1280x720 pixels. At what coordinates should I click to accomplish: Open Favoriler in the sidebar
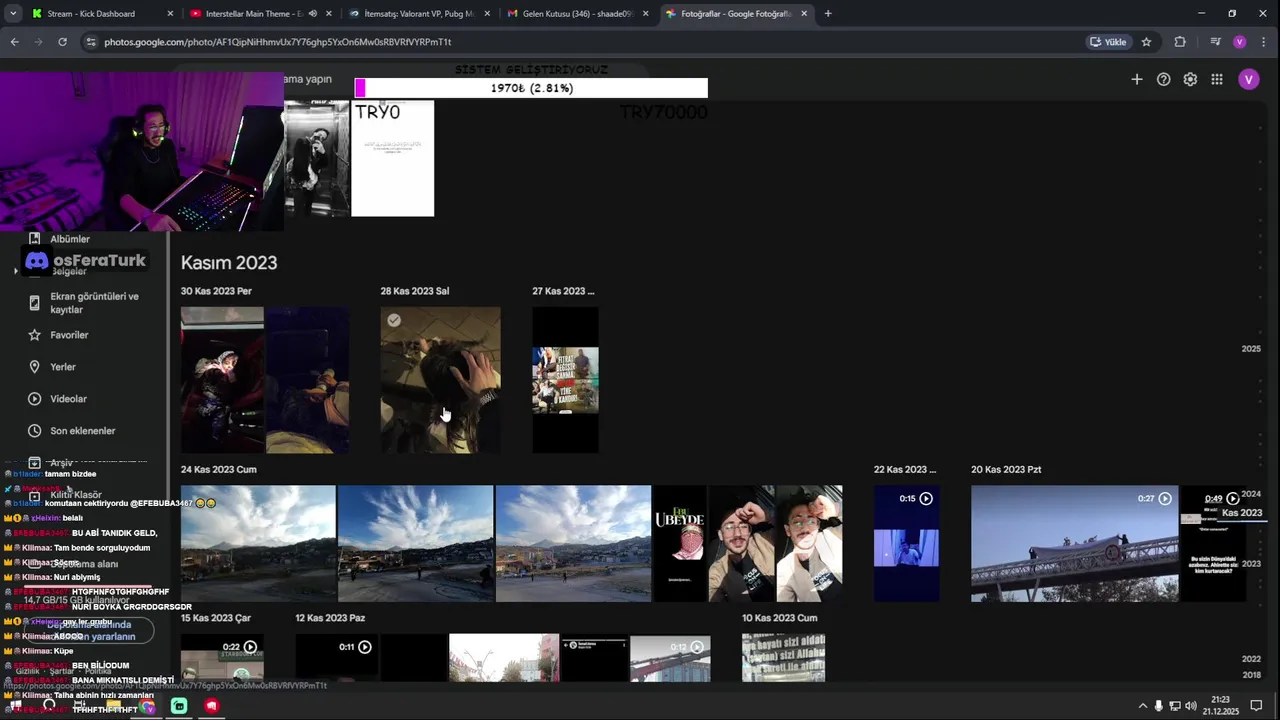pos(69,335)
